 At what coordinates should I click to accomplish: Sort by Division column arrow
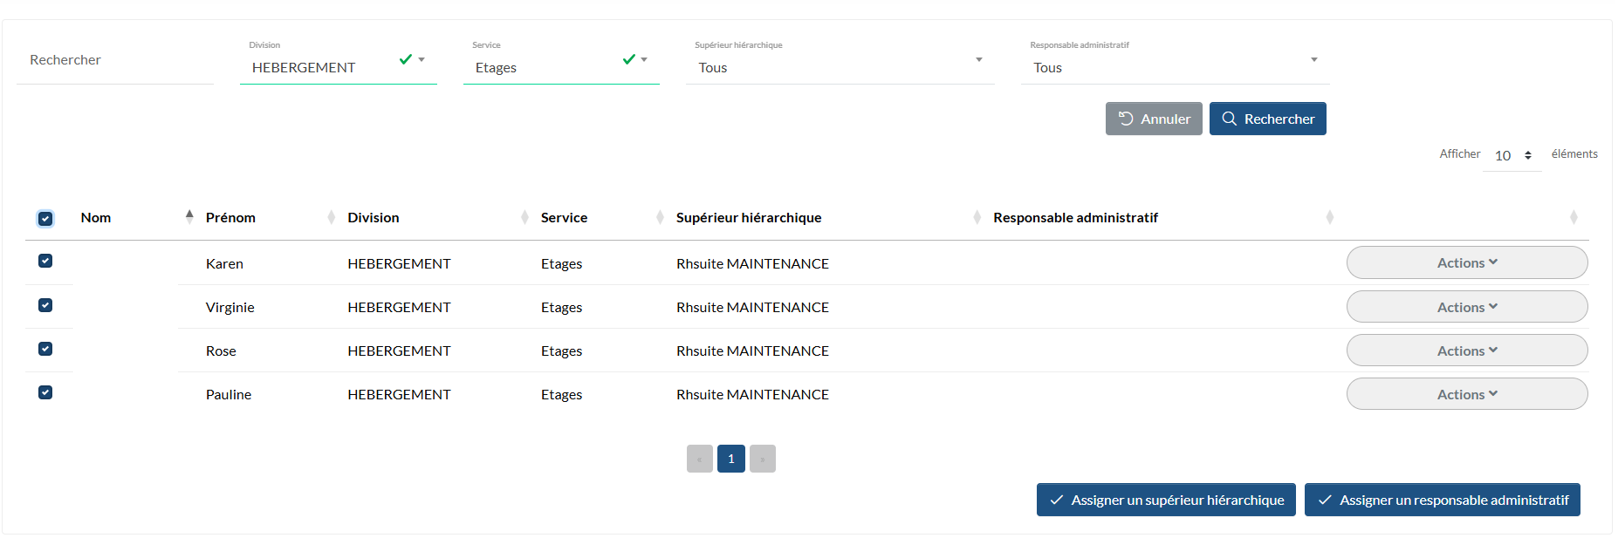pos(525,217)
